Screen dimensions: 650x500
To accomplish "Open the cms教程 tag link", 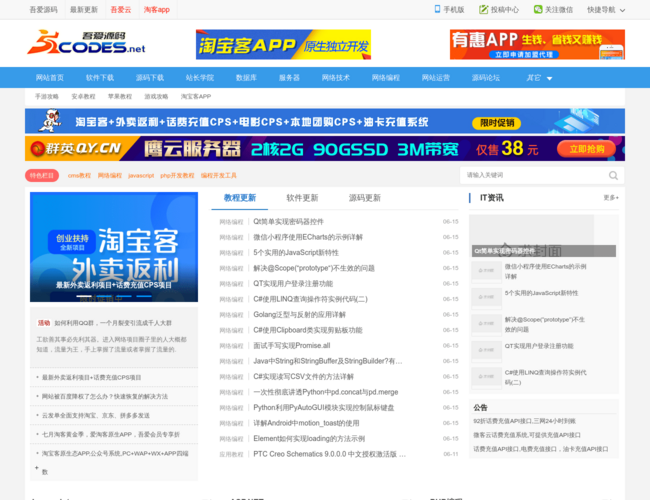I will [79, 175].
